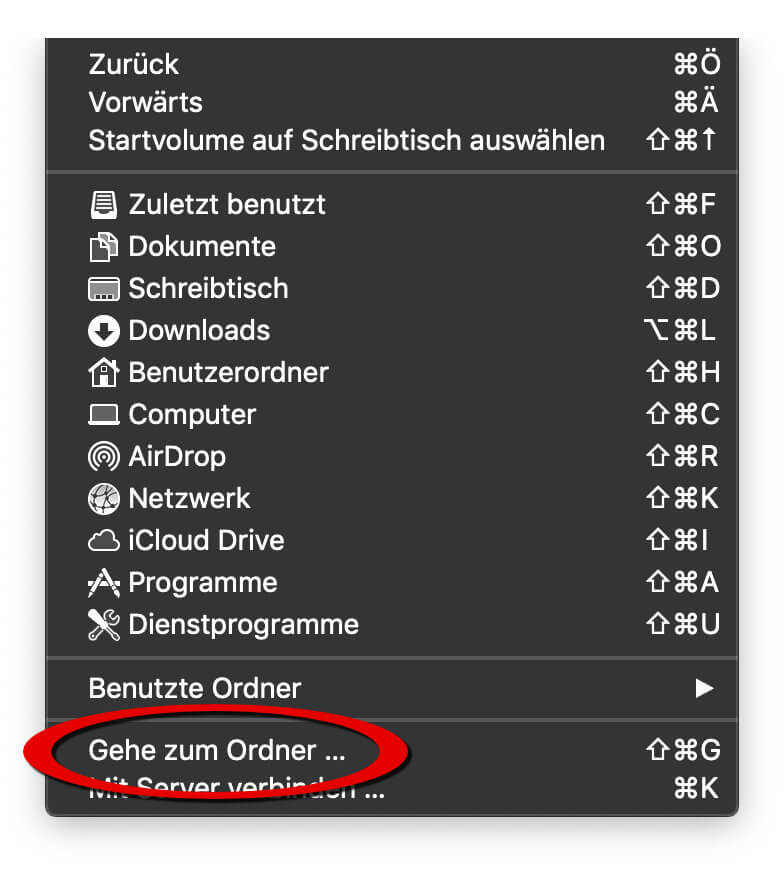Screen dimensions: 784x870
Task: Open the Benutzte Ordner submenu
Action: pyautogui.click(x=195, y=688)
